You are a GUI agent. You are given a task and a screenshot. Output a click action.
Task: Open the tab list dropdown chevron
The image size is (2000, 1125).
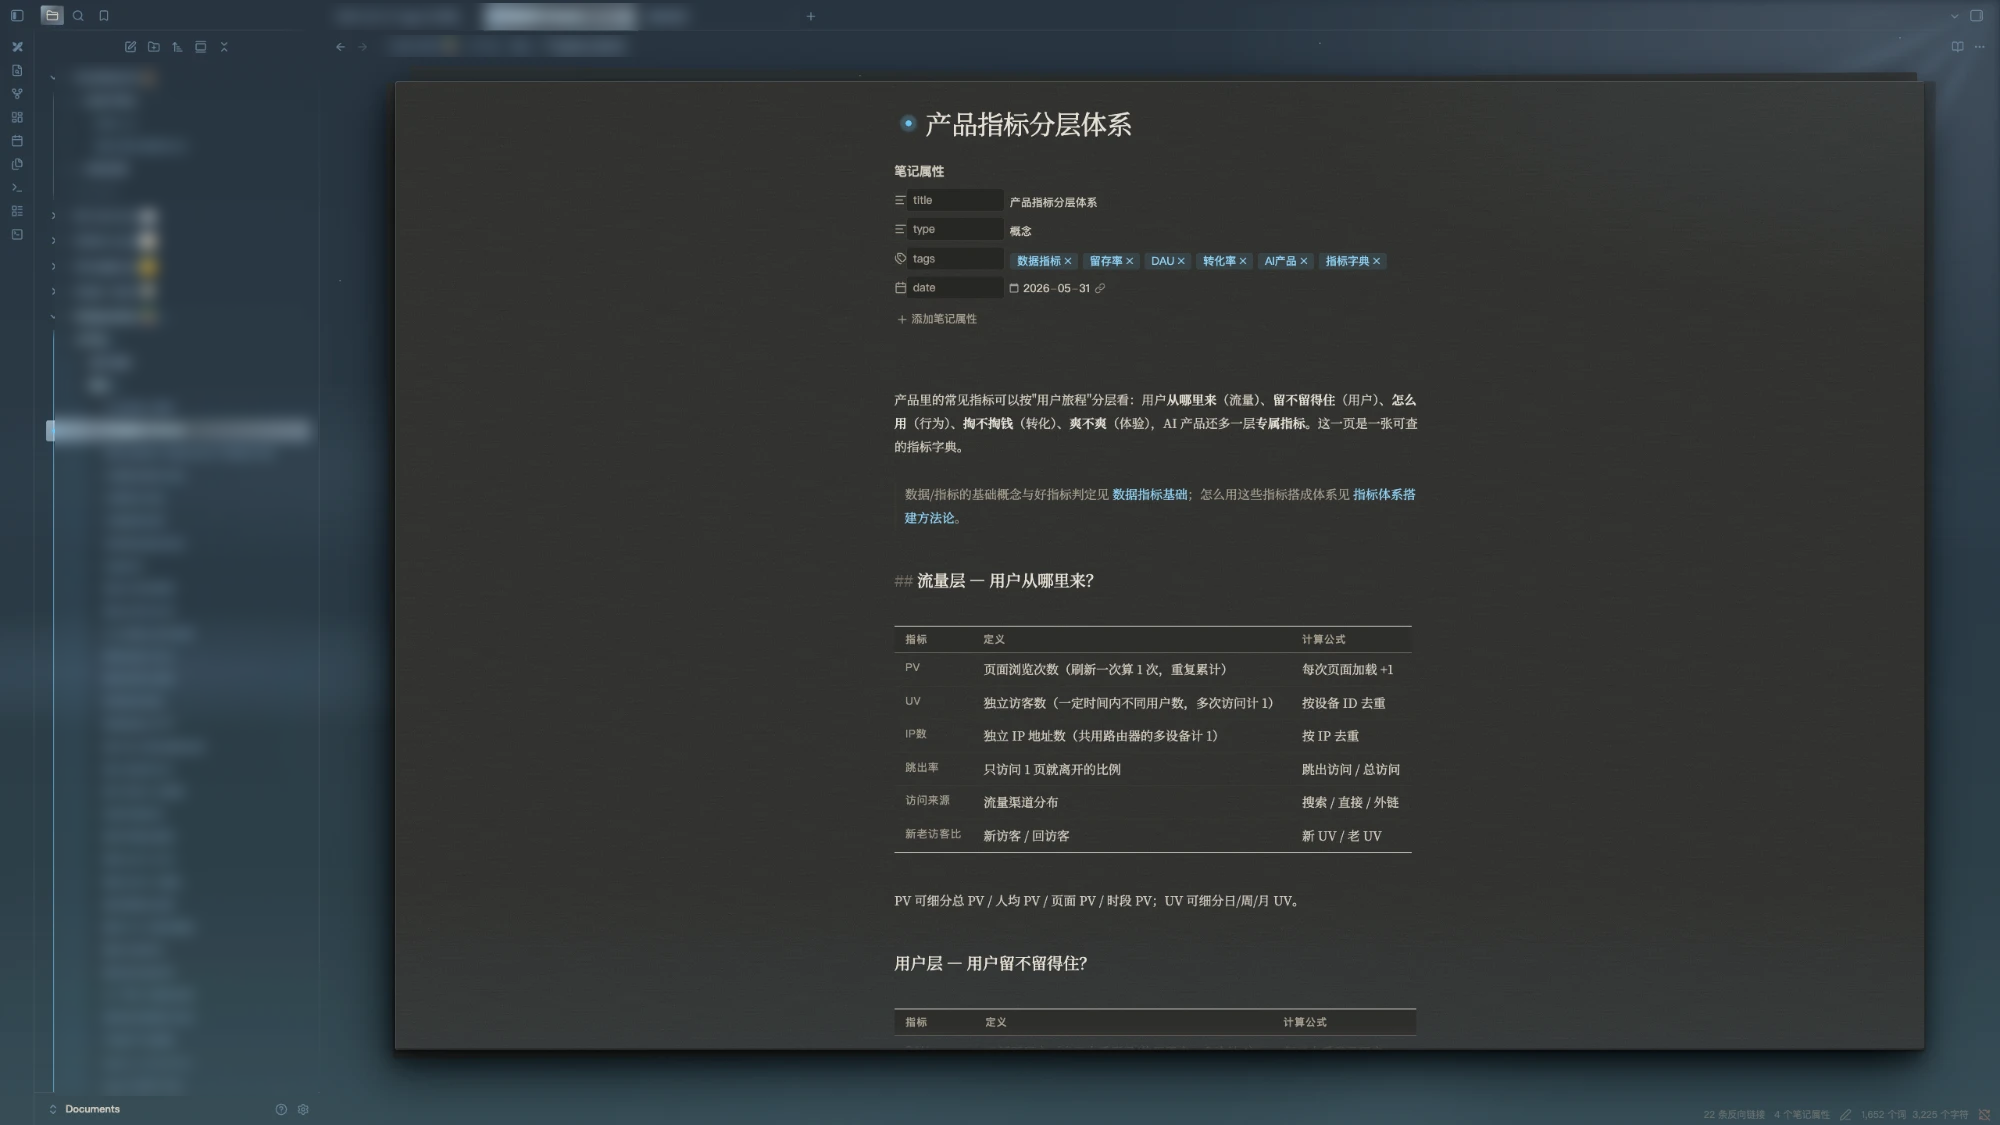[x=1954, y=16]
